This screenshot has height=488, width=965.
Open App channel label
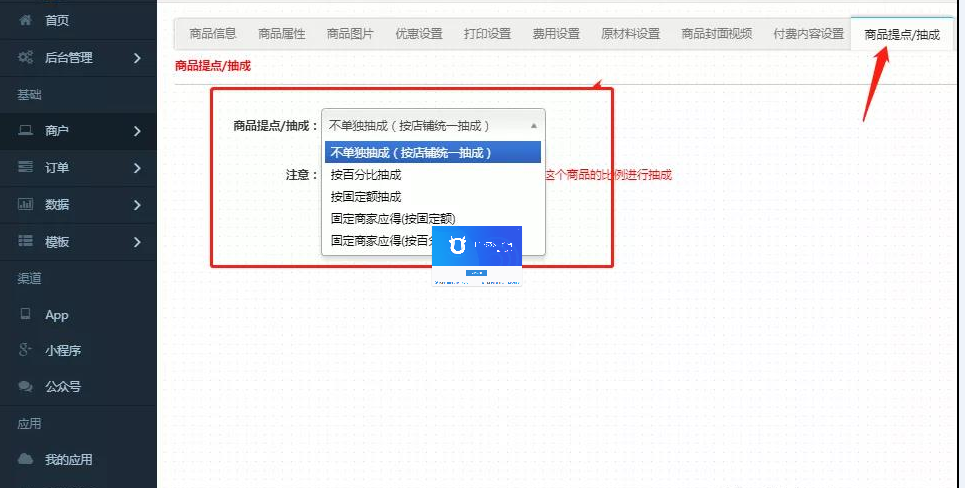coord(57,315)
